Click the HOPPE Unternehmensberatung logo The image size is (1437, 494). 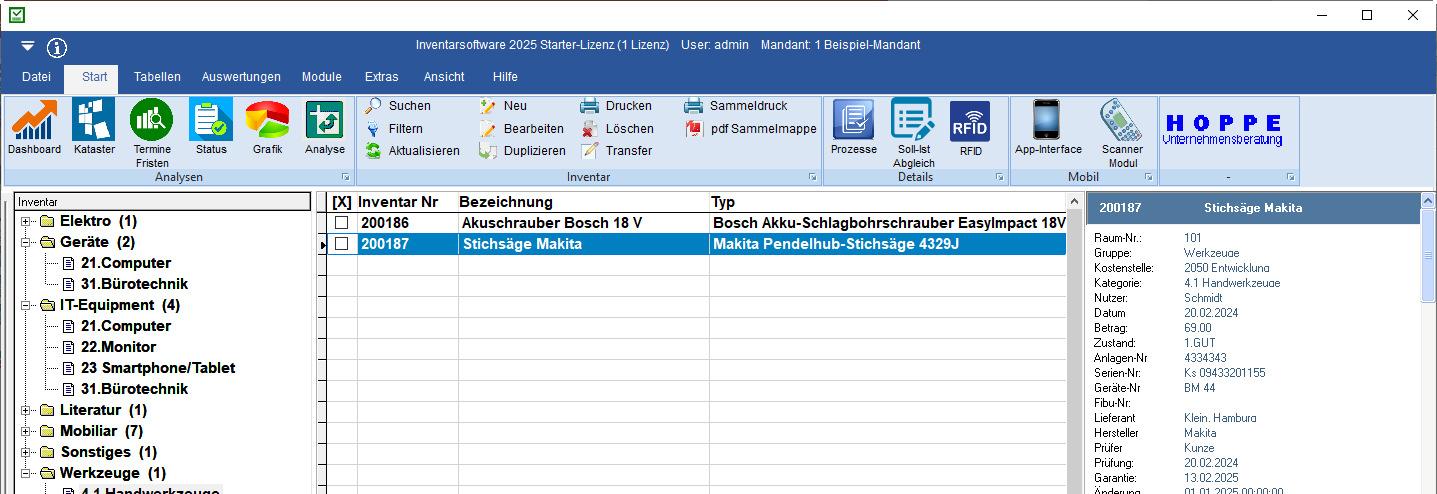click(x=1223, y=129)
